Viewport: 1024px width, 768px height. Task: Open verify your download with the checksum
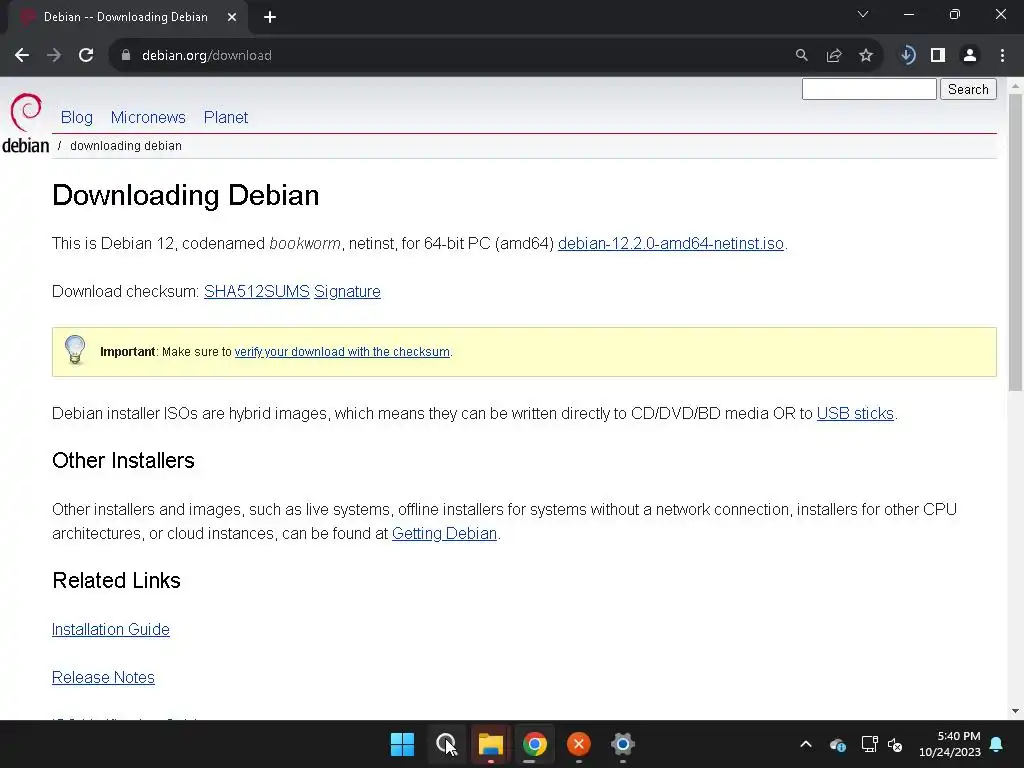(x=342, y=352)
